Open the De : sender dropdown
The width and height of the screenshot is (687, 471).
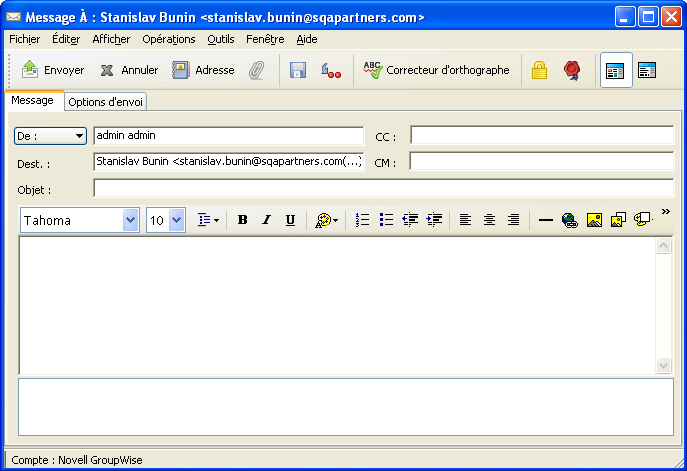click(50, 136)
